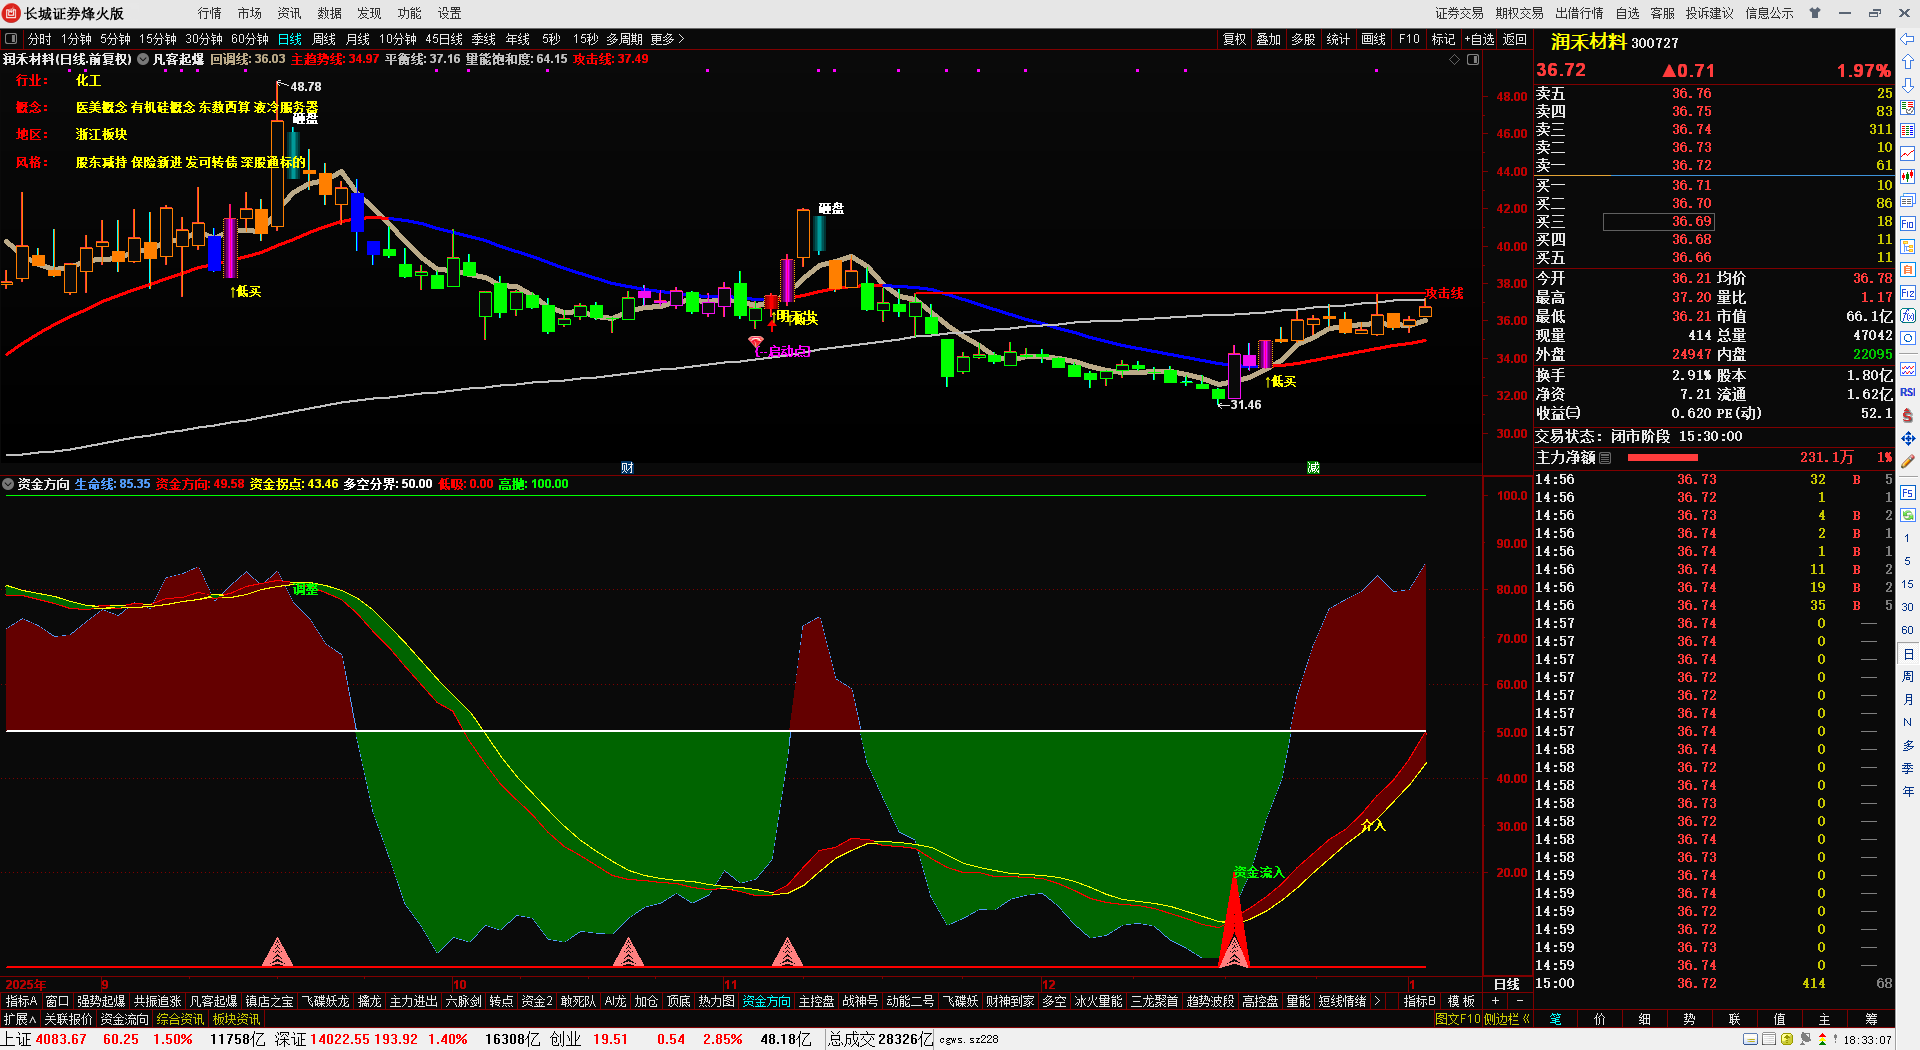
Task: Click the 减 marker on the timeline
Action: 1313,467
